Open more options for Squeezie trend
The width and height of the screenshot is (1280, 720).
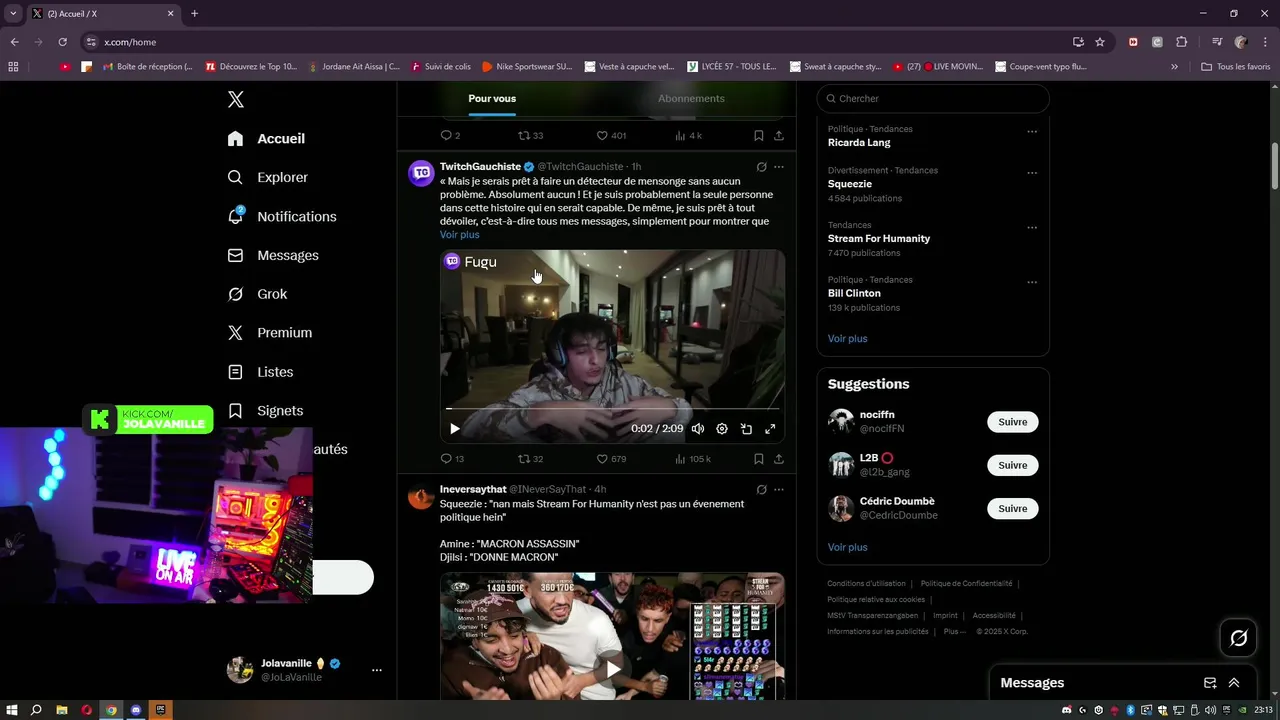tap(1032, 172)
